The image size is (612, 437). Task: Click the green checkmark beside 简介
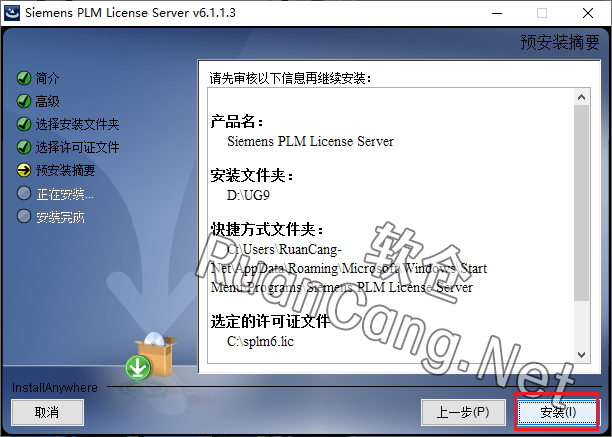tap(24, 78)
